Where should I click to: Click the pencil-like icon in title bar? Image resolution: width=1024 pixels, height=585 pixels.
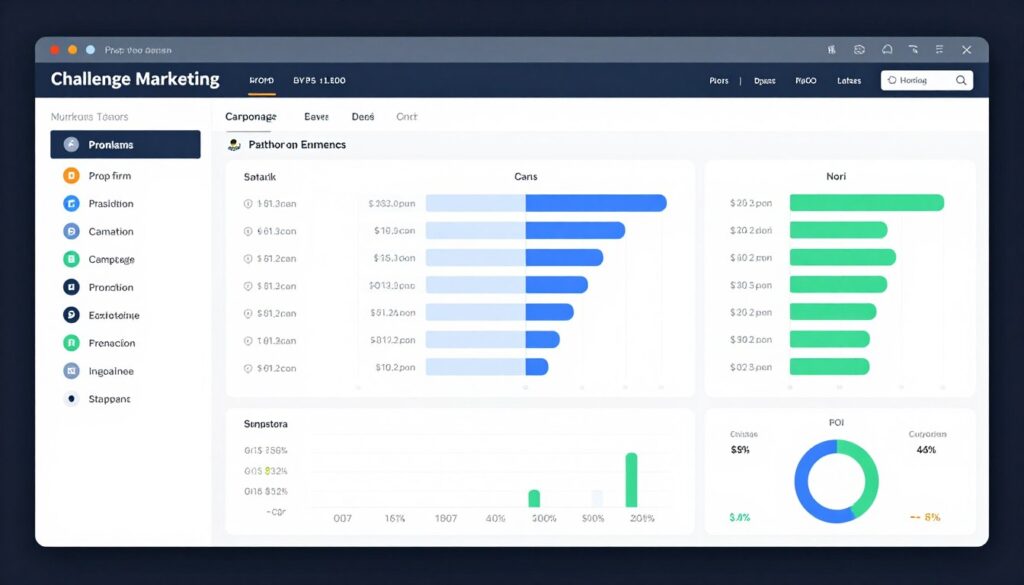tap(913, 50)
